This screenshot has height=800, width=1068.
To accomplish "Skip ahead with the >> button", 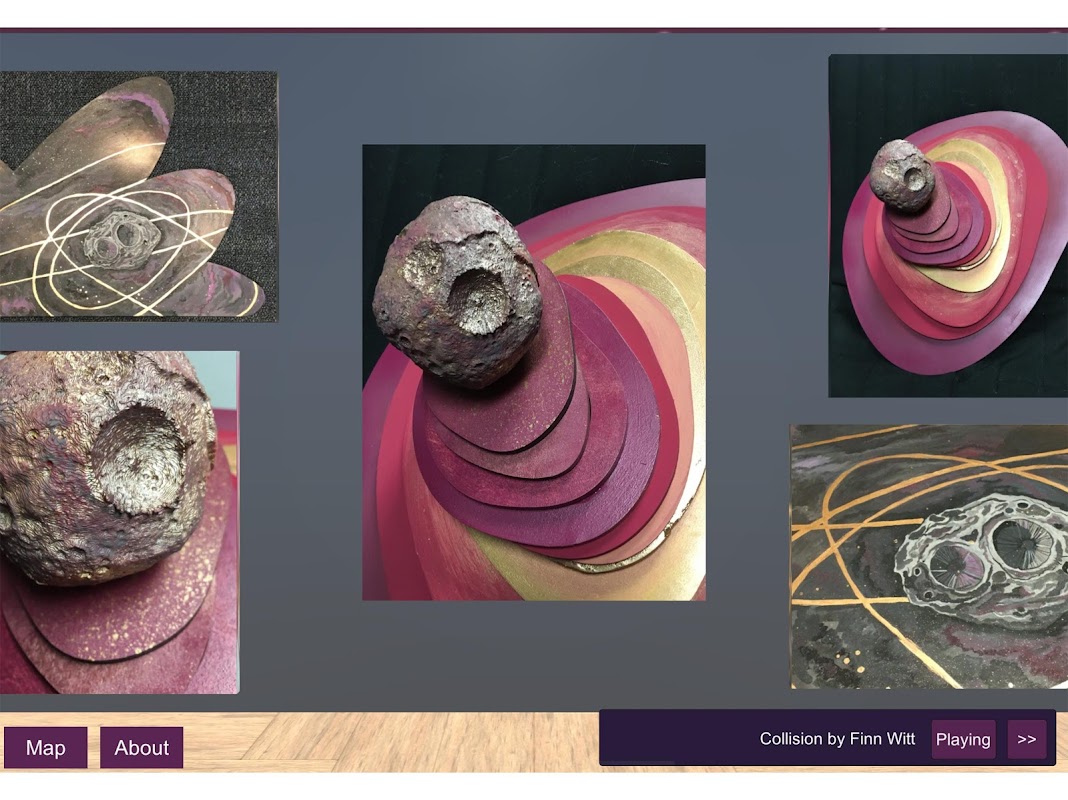I will click(x=1026, y=739).
